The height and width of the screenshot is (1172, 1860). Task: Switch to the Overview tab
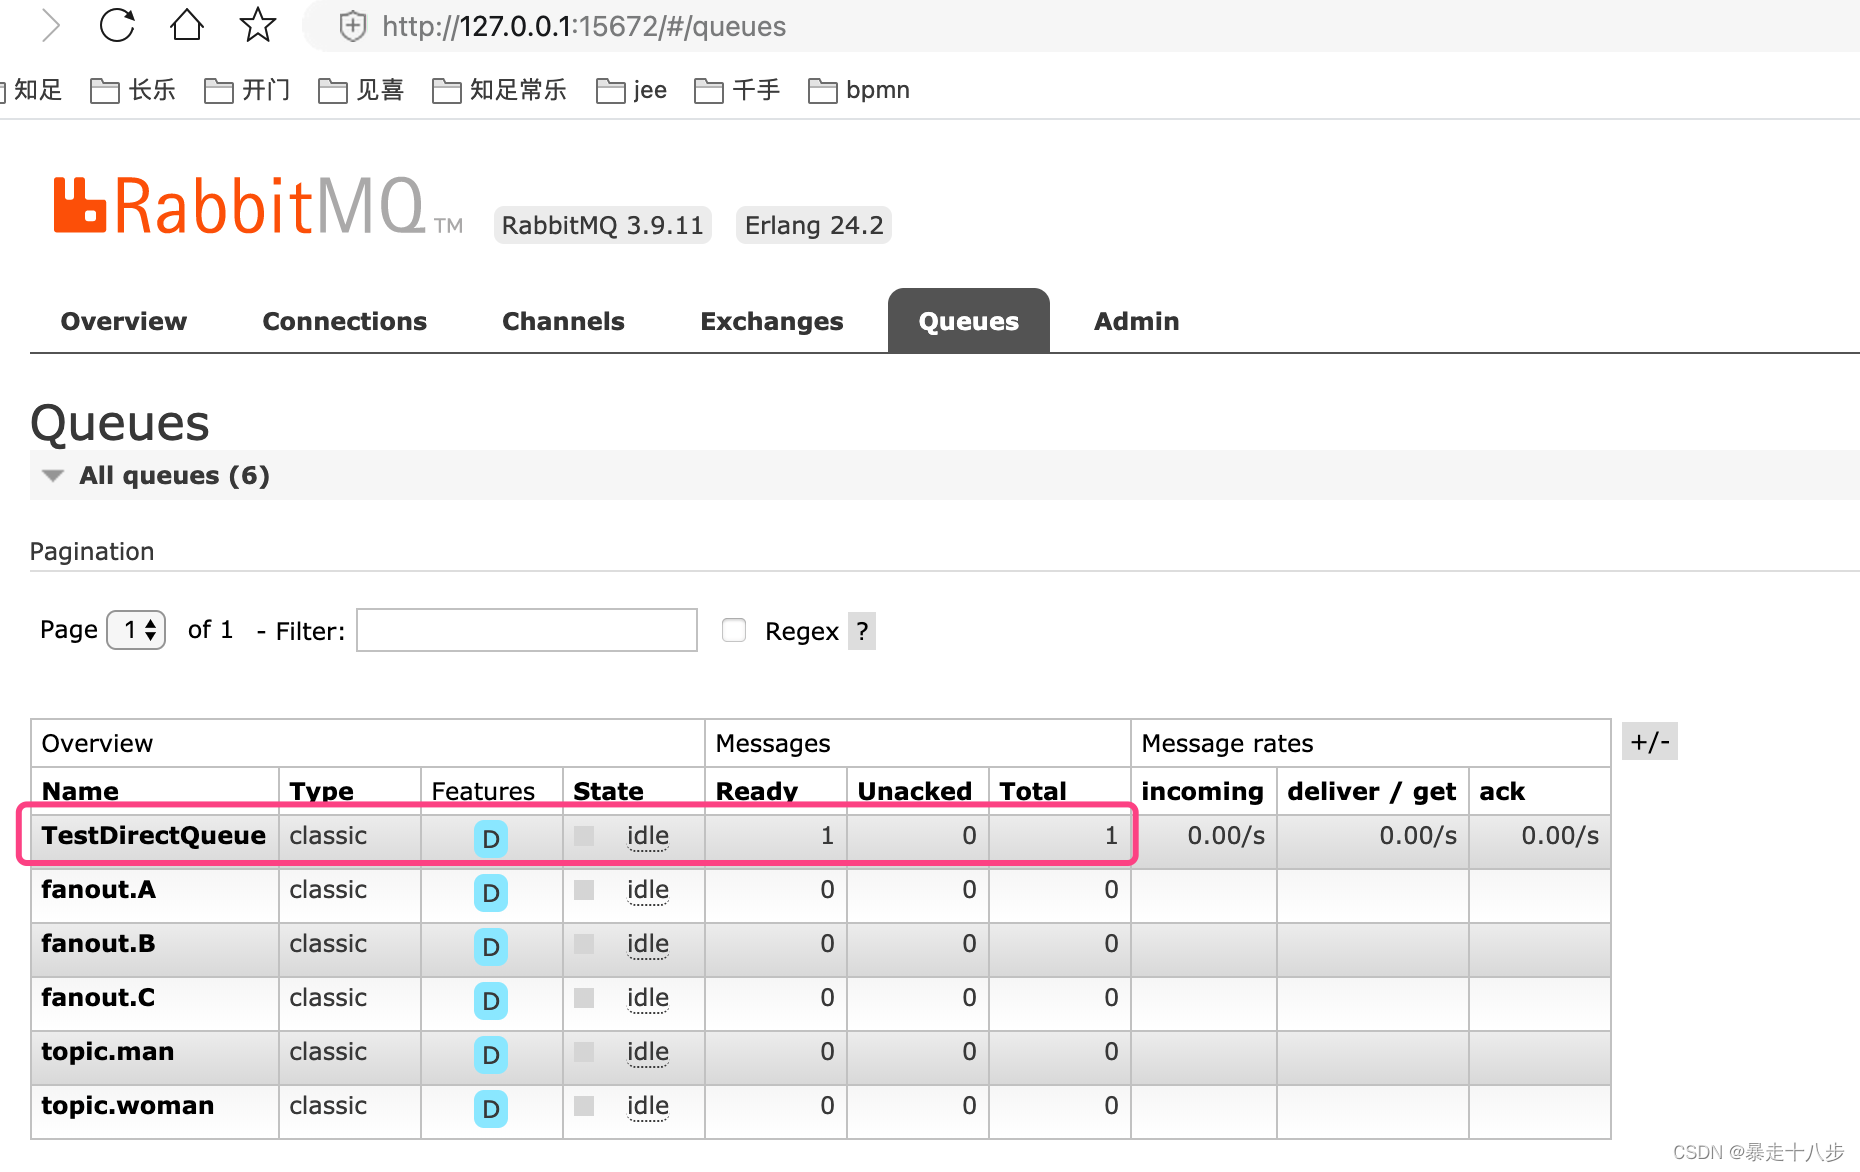(x=124, y=321)
